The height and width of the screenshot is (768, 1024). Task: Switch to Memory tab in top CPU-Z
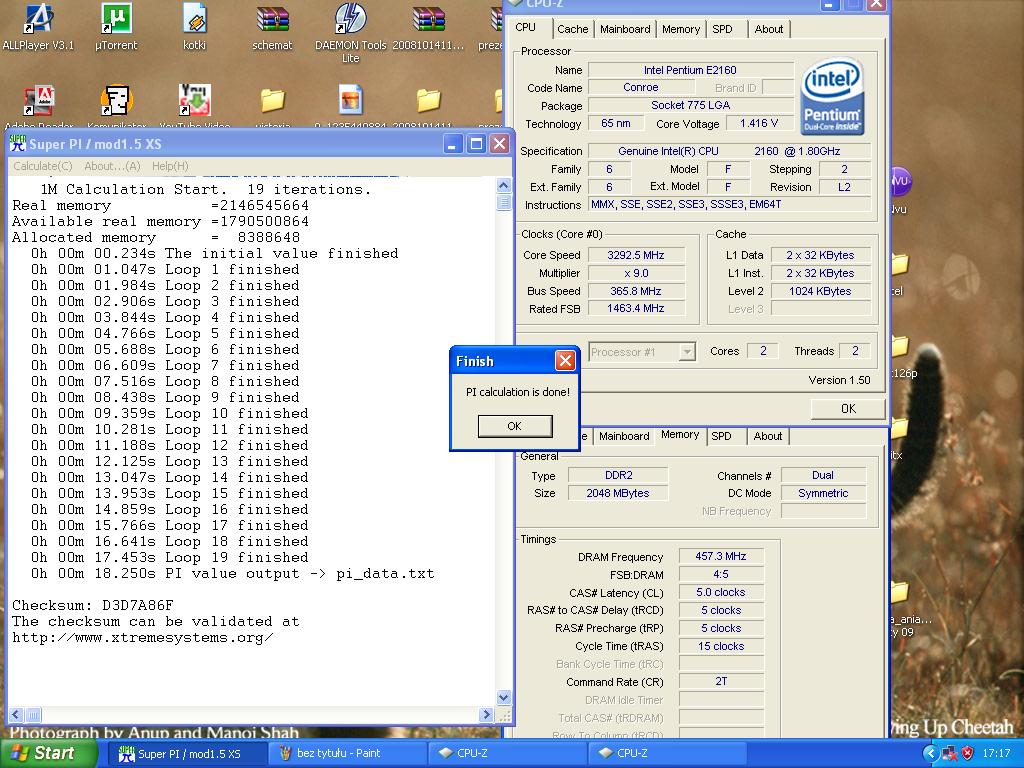point(680,29)
